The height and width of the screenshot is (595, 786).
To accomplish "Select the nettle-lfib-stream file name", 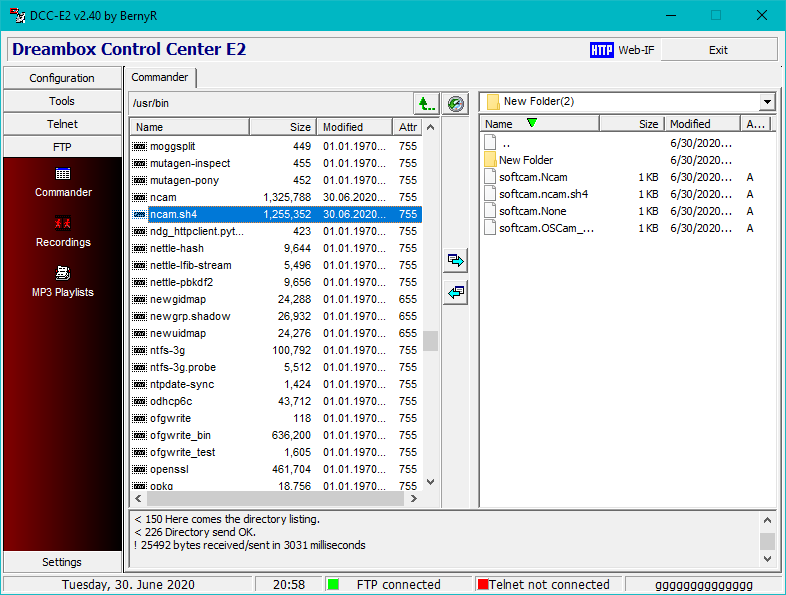I will pyautogui.click(x=190, y=266).
